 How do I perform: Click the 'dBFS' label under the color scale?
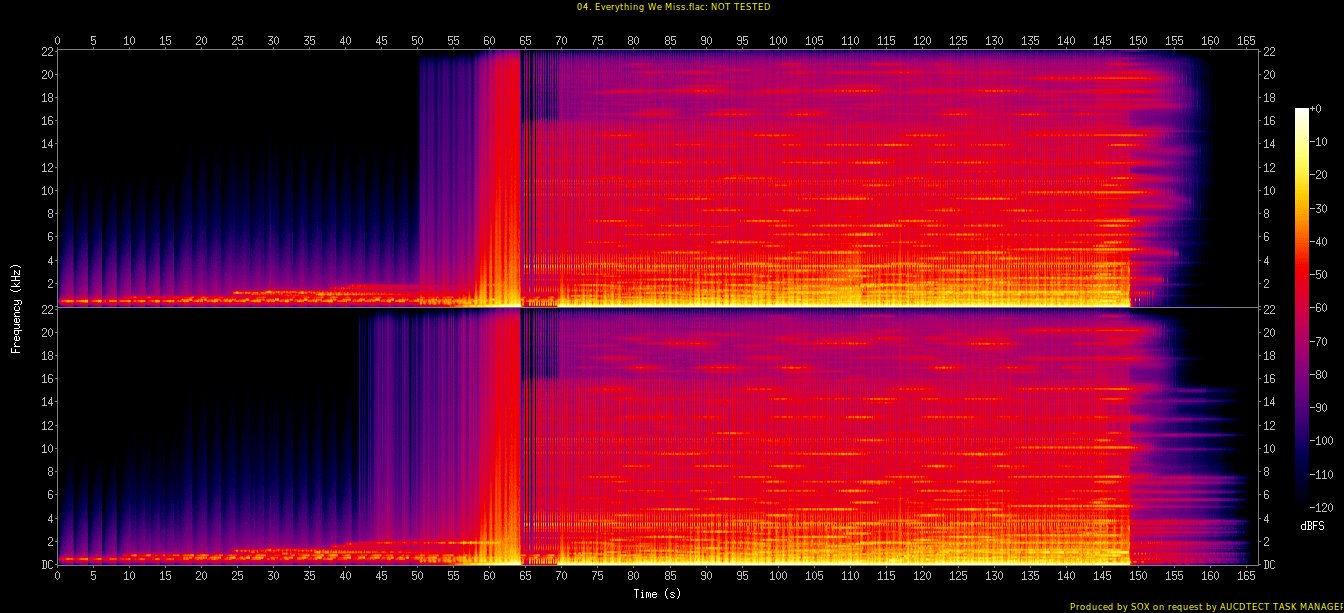click(x=1312, y=525)
